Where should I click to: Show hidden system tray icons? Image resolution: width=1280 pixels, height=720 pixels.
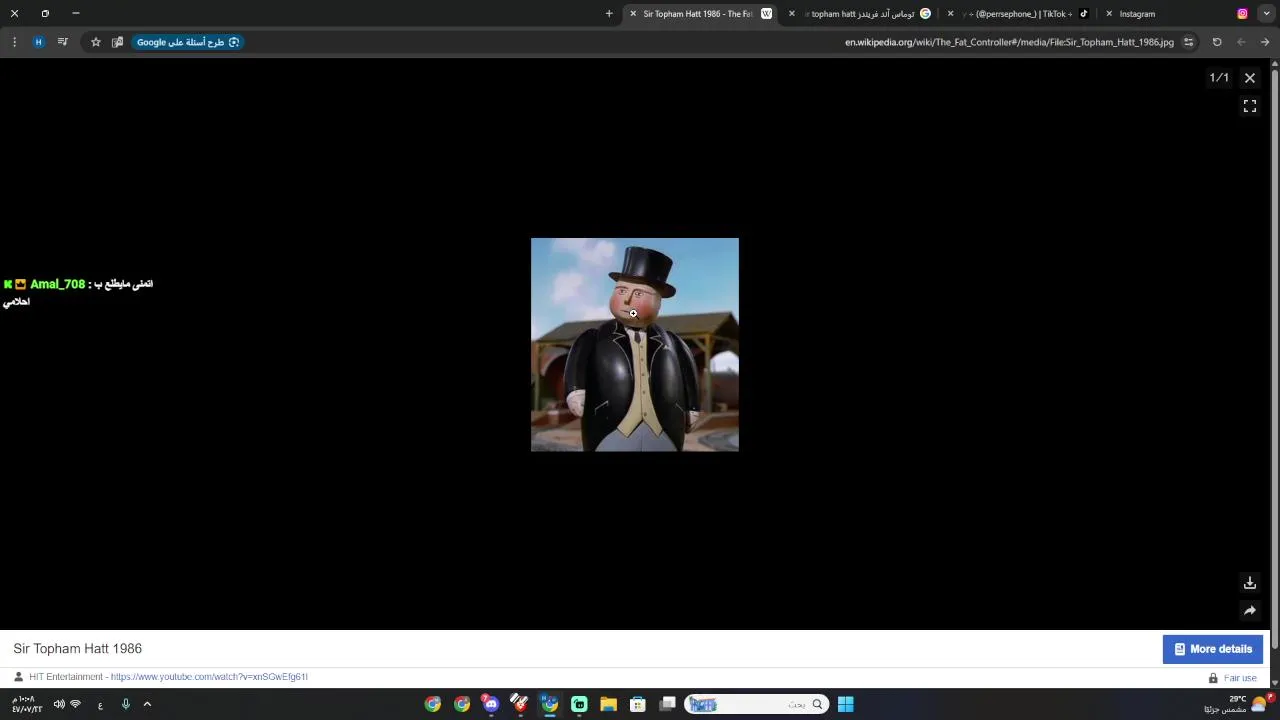[x=147, y=704]
